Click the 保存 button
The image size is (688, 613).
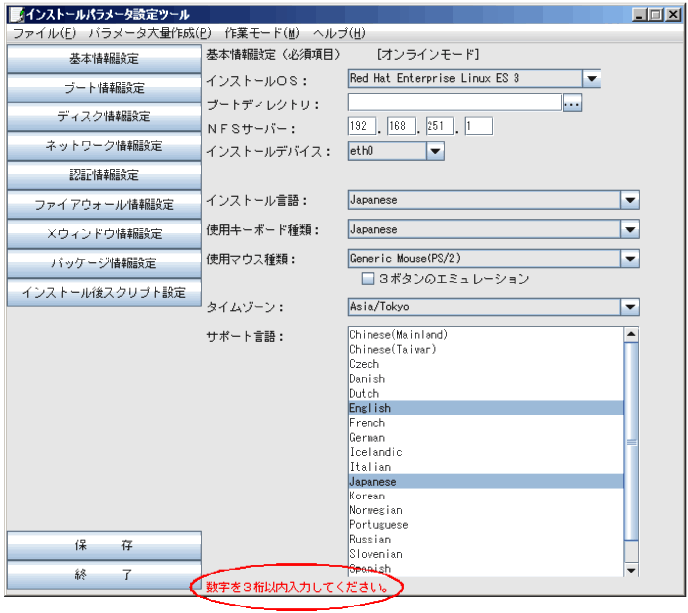[x=104, y=545]
